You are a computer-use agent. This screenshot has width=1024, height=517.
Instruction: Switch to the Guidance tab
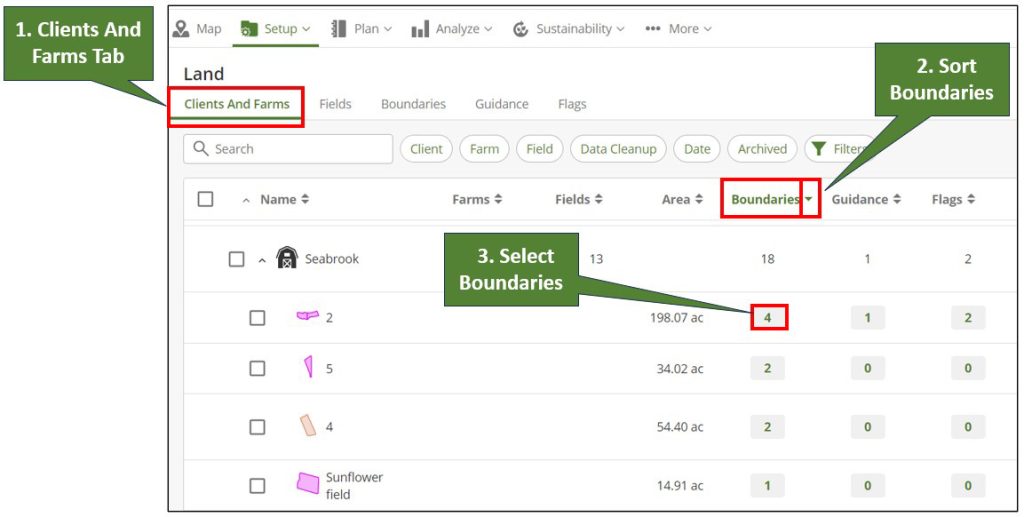[x=502, y=104]
